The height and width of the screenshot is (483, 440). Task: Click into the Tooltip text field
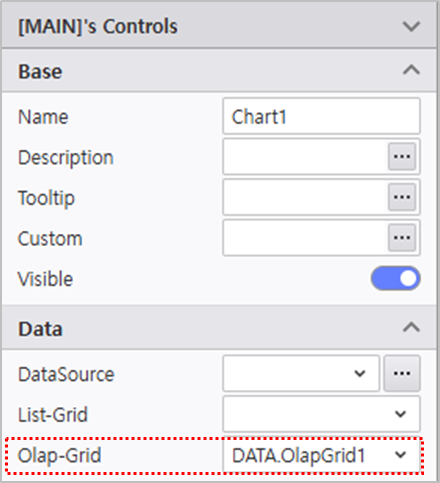(x=305, y=197)
